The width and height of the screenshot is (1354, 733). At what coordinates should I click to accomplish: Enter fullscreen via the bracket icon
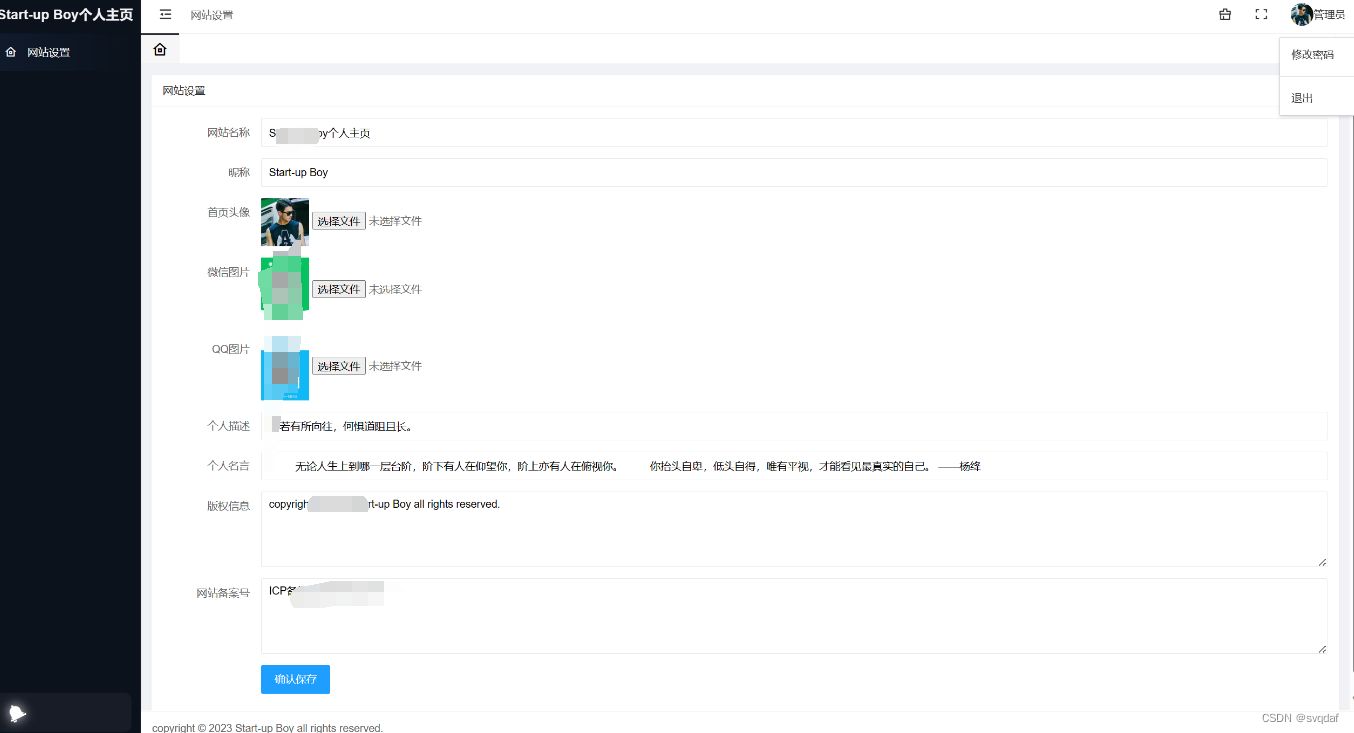[1261, 14]
